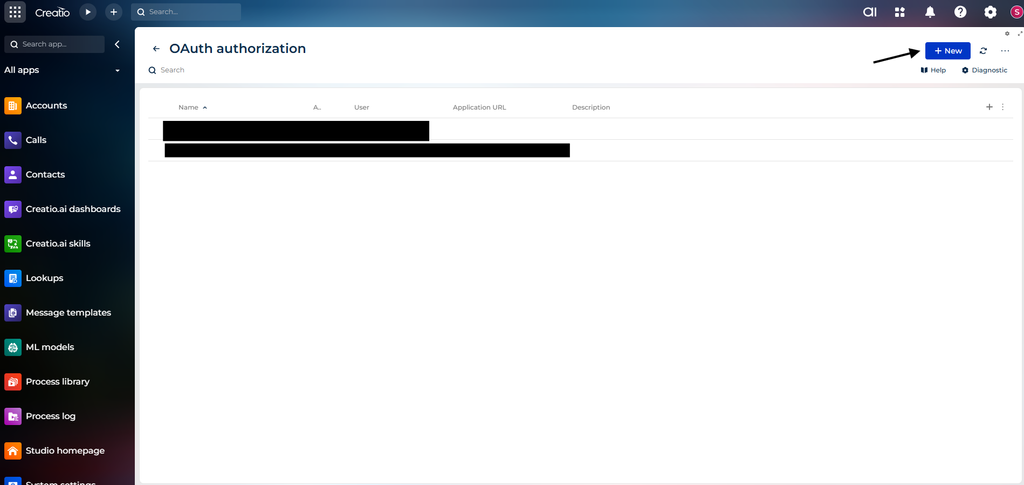Viewport: 1024px width, 485px height.
Task: Click the New button
Action: pyautogui.click(x=948, y=51)
